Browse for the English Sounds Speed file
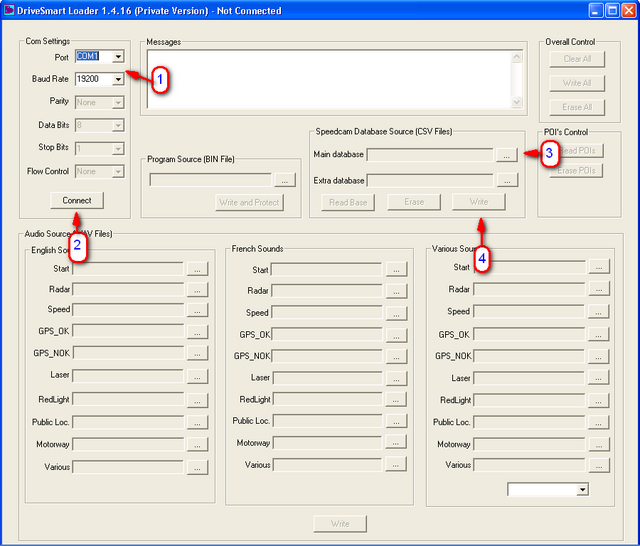The width and height of the screenshot is (640, 546). coord(197,310)
